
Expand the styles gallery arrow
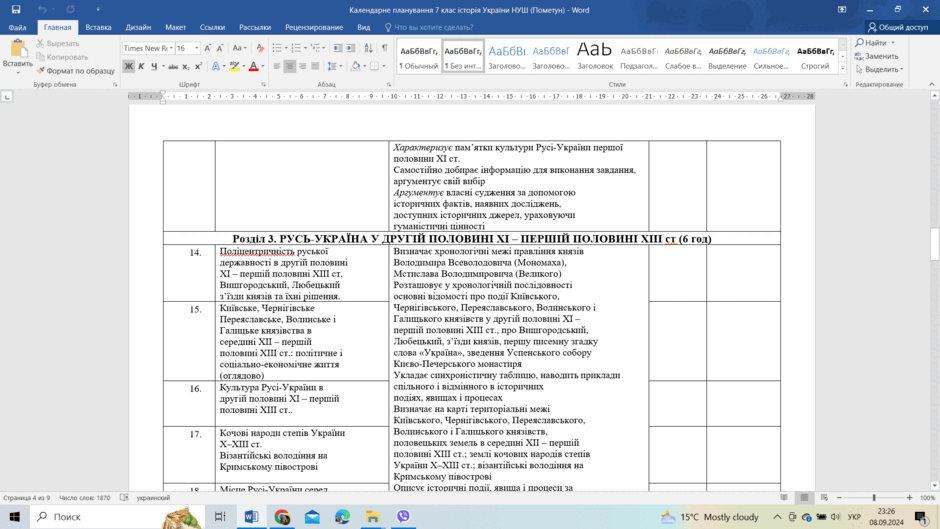[x=842, y=68]
